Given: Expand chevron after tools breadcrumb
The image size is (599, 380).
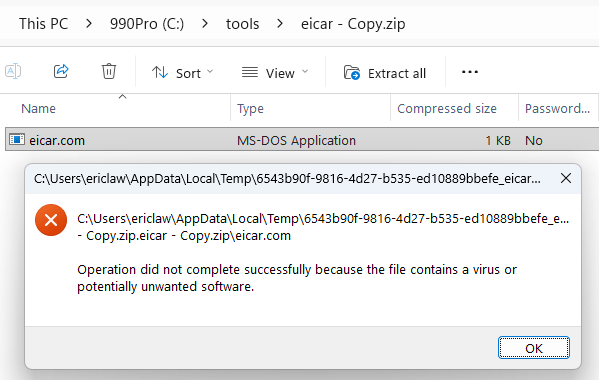Looking at the screenshot, I should pos(280,24).
